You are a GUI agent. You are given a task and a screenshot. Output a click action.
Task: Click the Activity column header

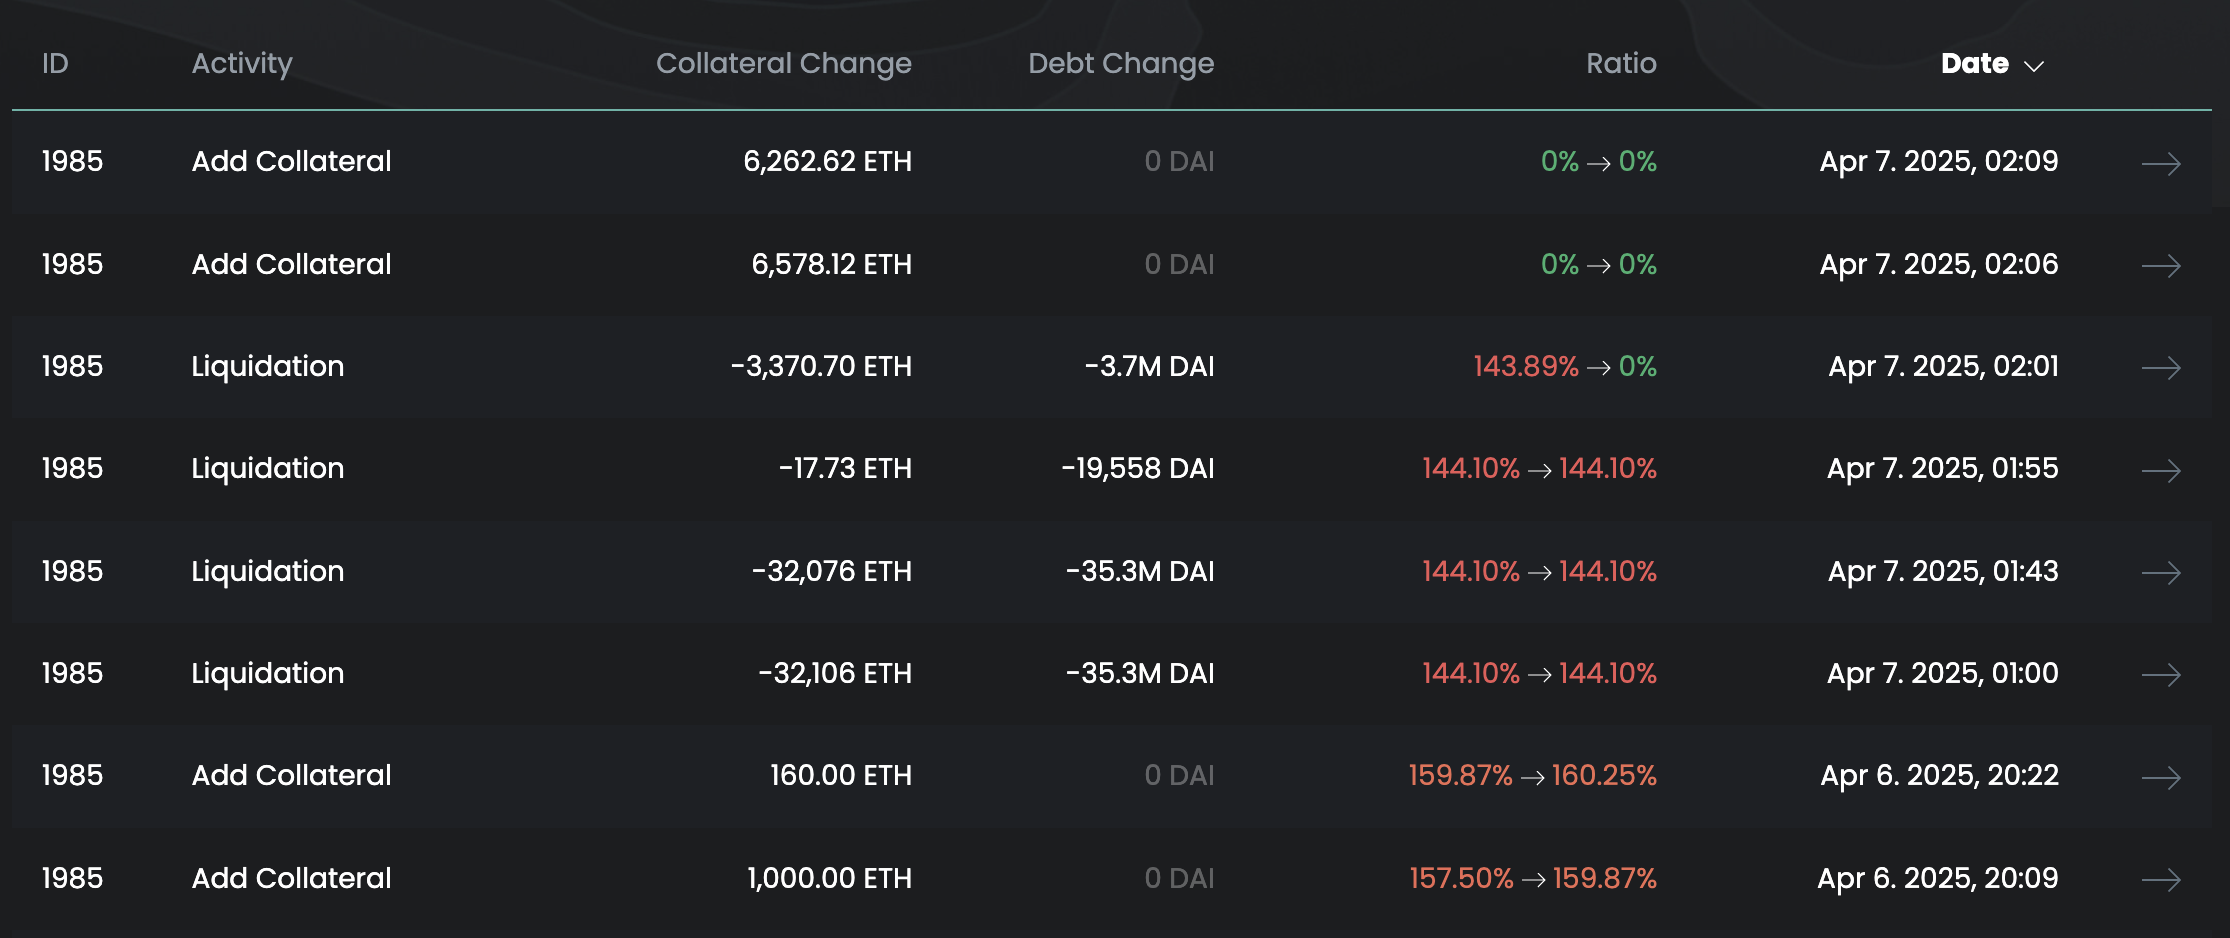[x=242, y=64]
